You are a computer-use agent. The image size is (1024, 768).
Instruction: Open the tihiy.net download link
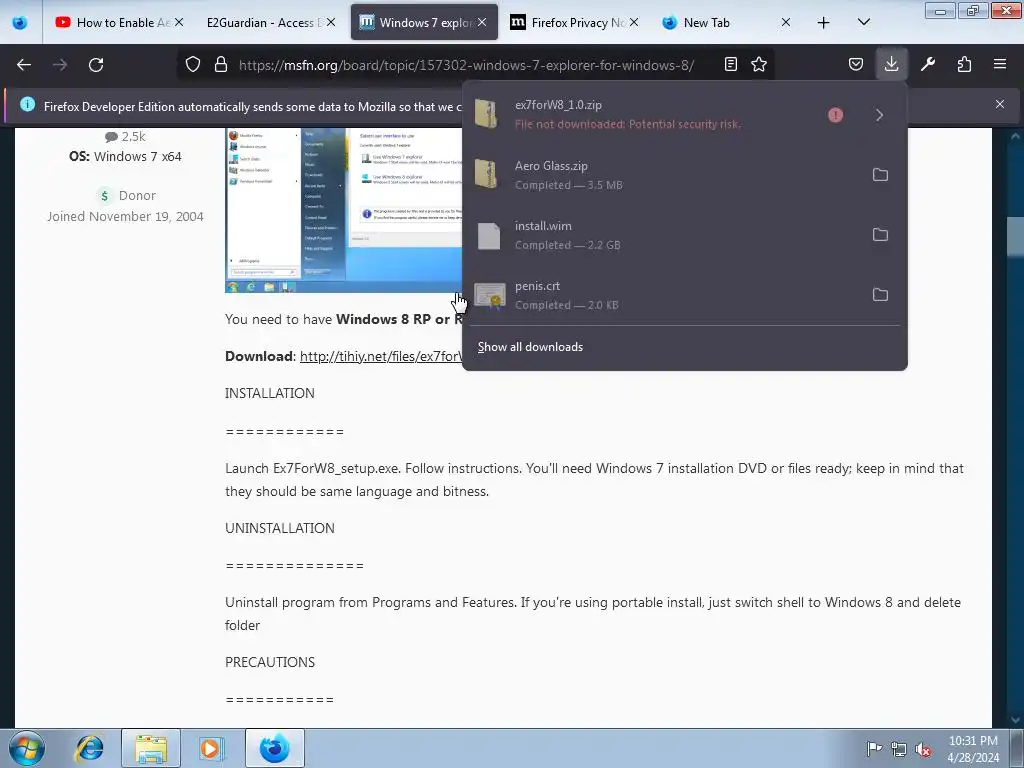click(x=381, y=357)
